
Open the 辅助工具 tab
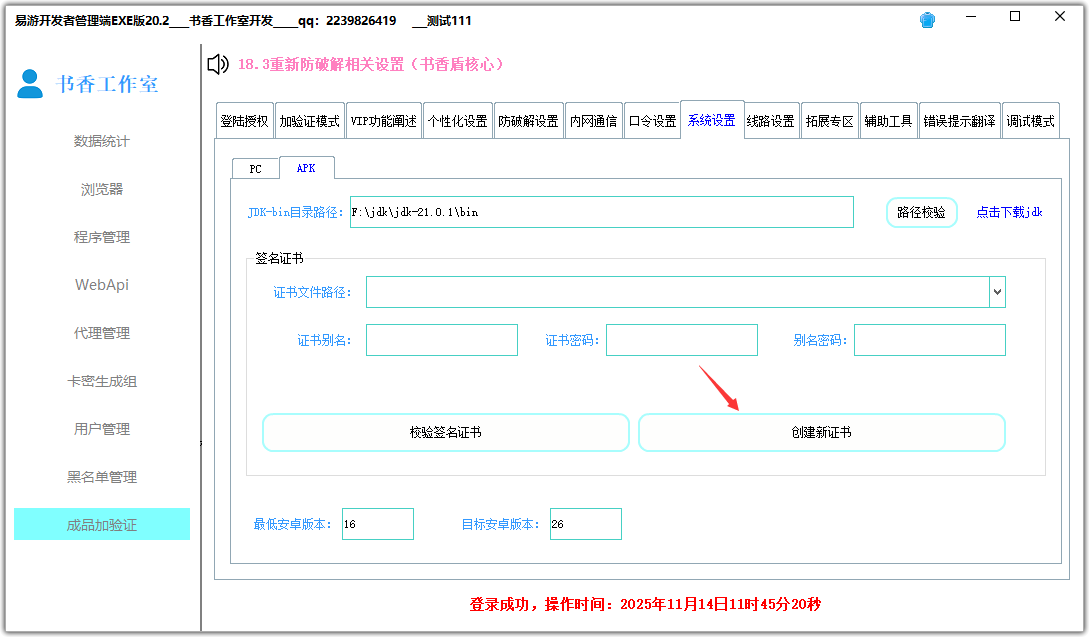[x=888, y=119]
